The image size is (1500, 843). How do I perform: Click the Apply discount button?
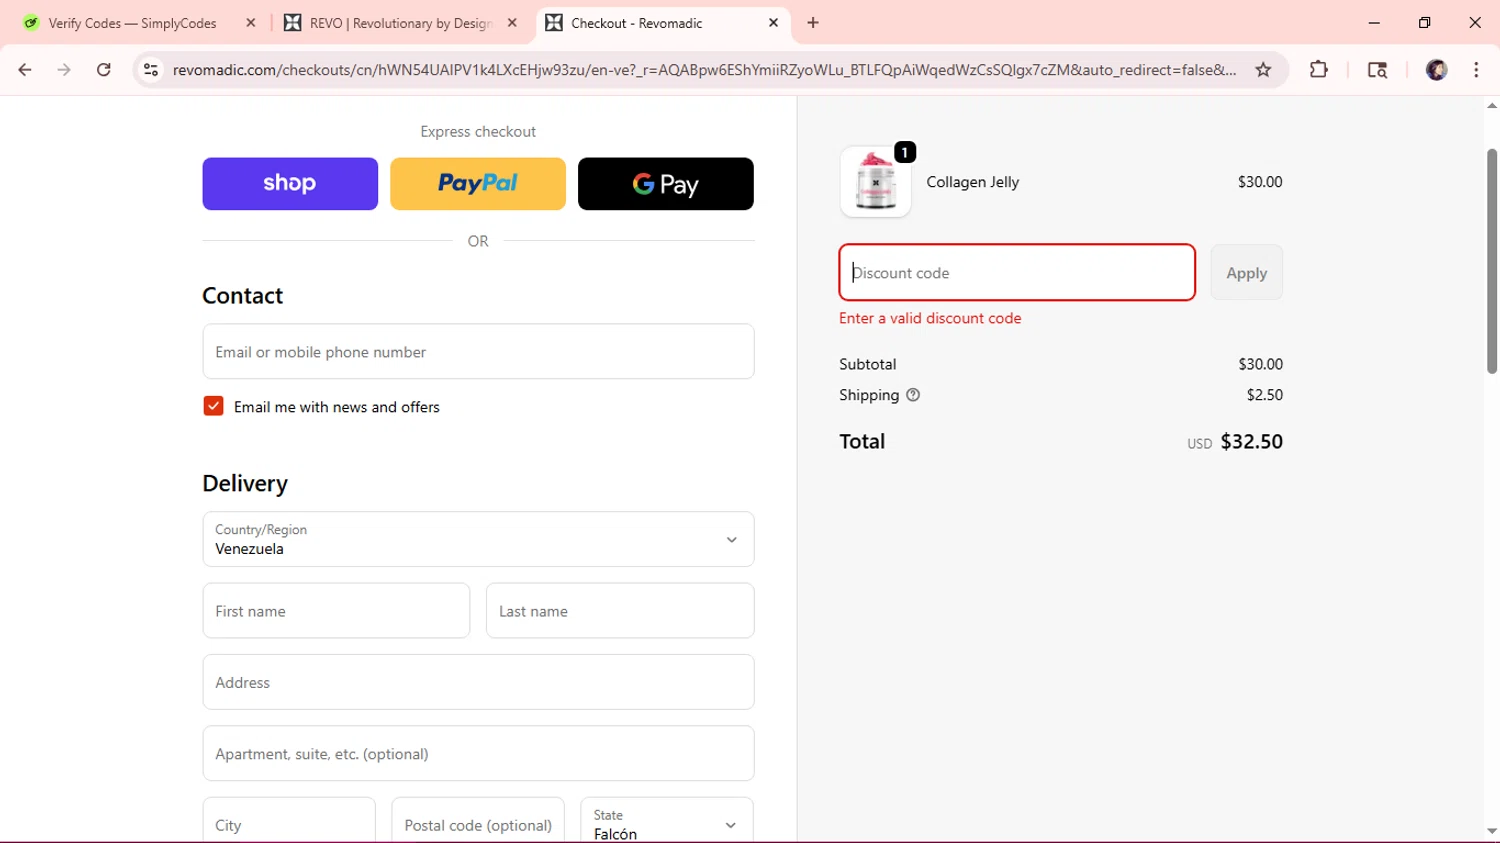tap(1246, 273)
